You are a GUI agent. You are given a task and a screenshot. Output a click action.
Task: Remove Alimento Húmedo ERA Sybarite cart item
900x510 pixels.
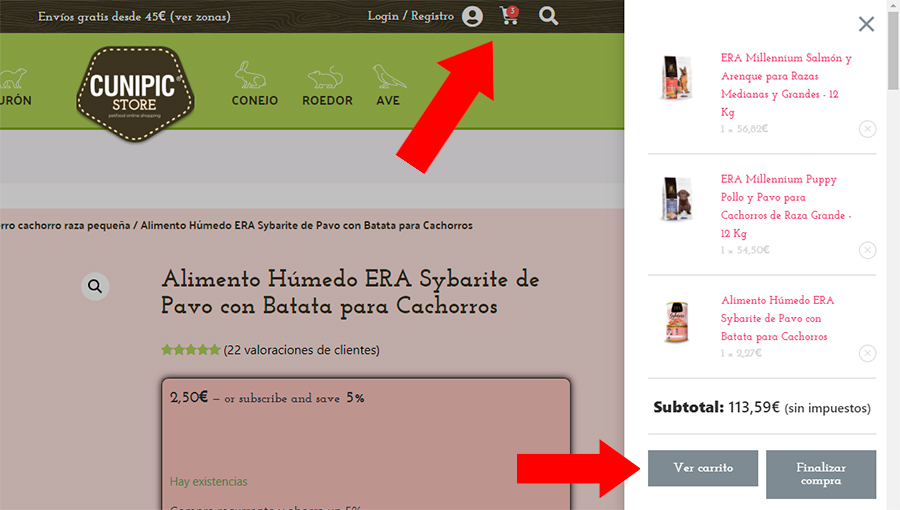tap(867, 353)
